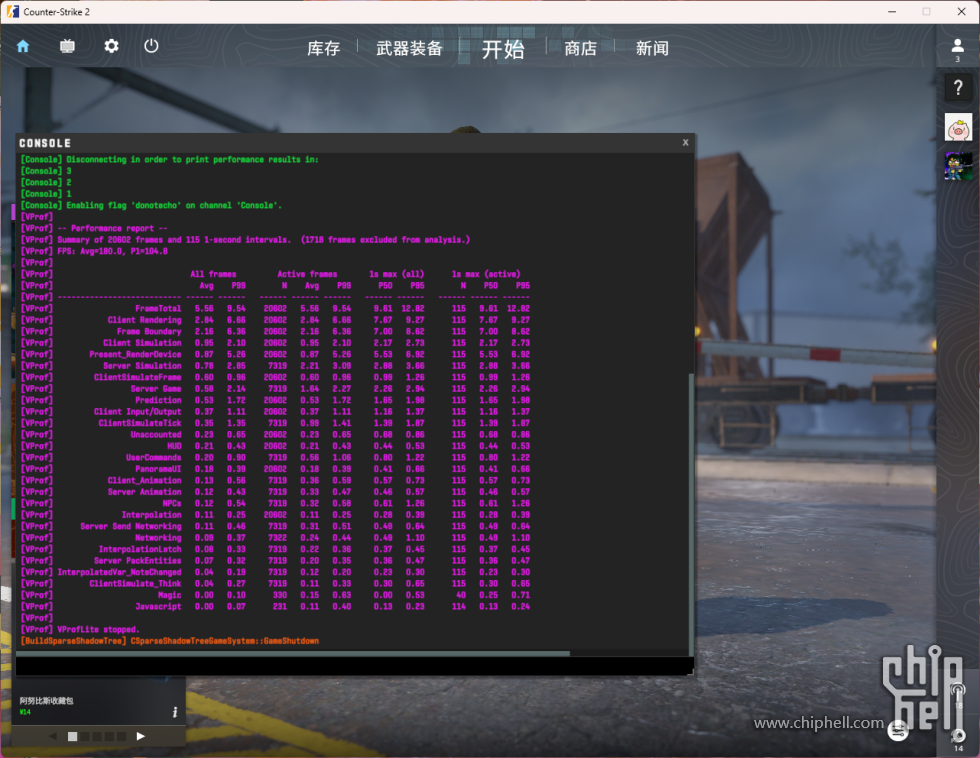Click the CONSOLE title text
The width and height of the screenshot is (980, 758).
(45, 143)
